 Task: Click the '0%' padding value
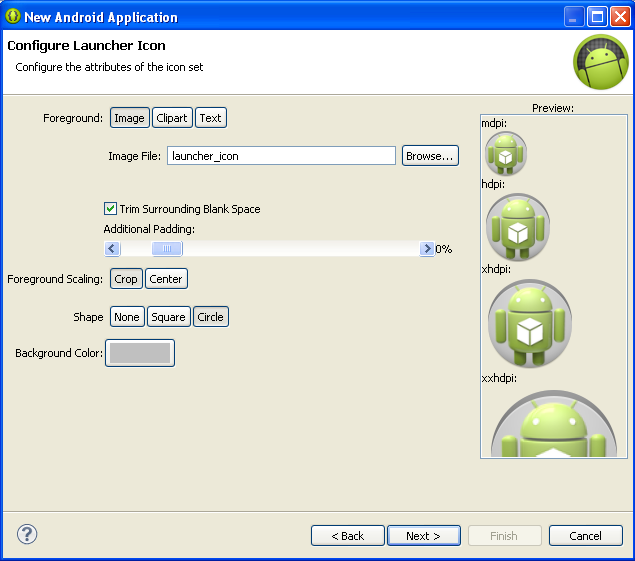443,249
